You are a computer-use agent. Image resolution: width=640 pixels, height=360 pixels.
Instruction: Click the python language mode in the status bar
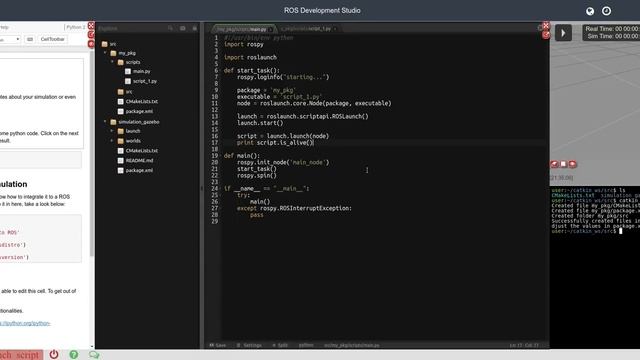tap(306, 345)
